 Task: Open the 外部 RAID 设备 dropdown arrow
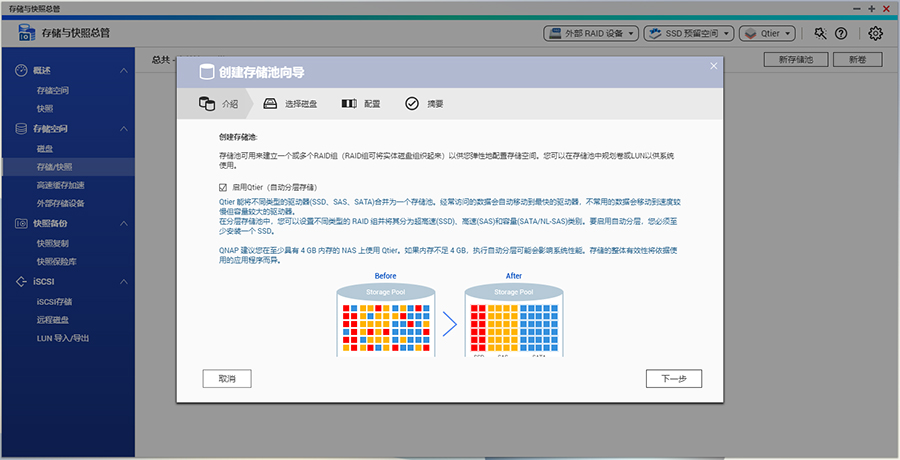pos(631,33)
